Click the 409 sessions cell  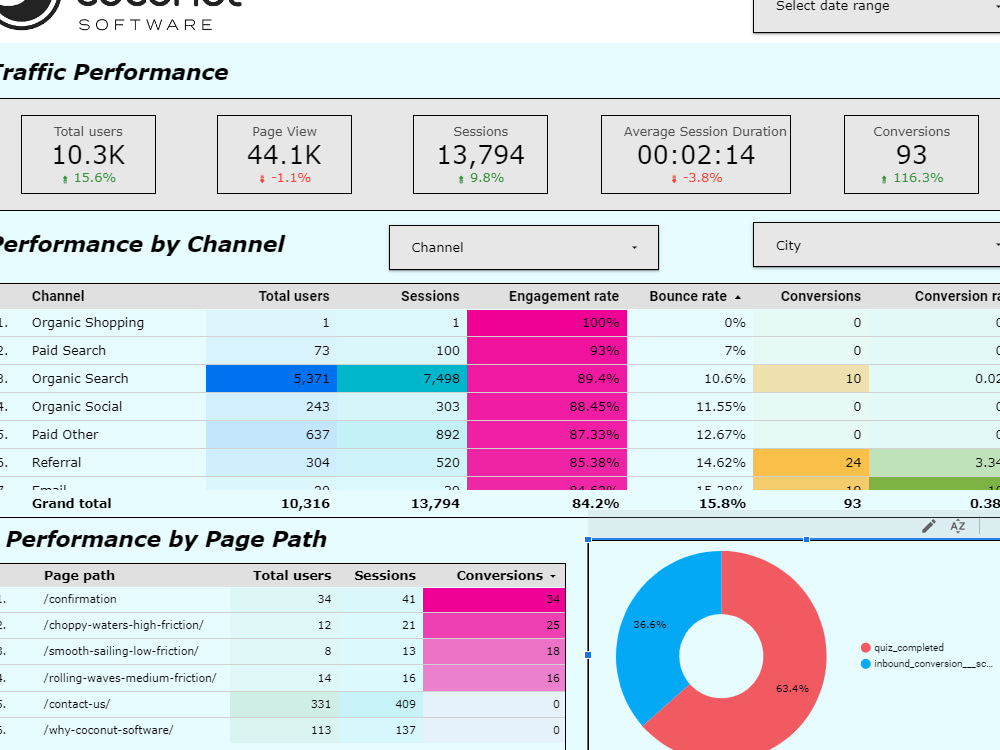tap(381, 705)
